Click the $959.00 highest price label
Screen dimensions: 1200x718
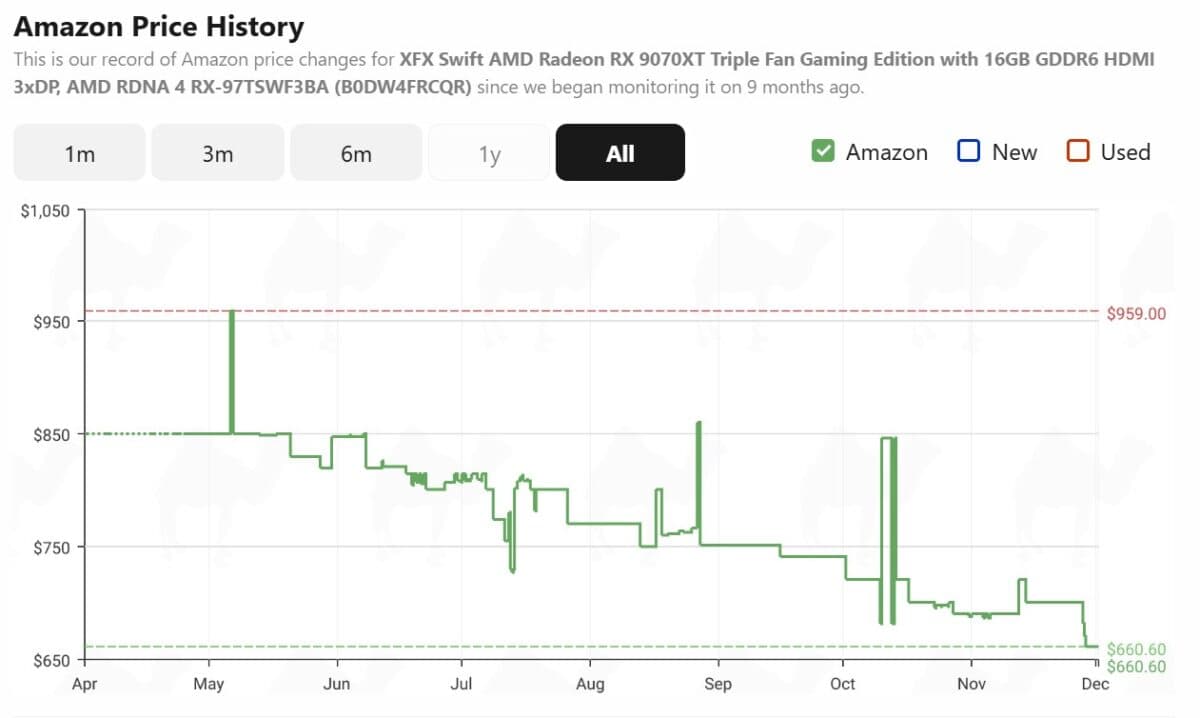(1137, 313)
